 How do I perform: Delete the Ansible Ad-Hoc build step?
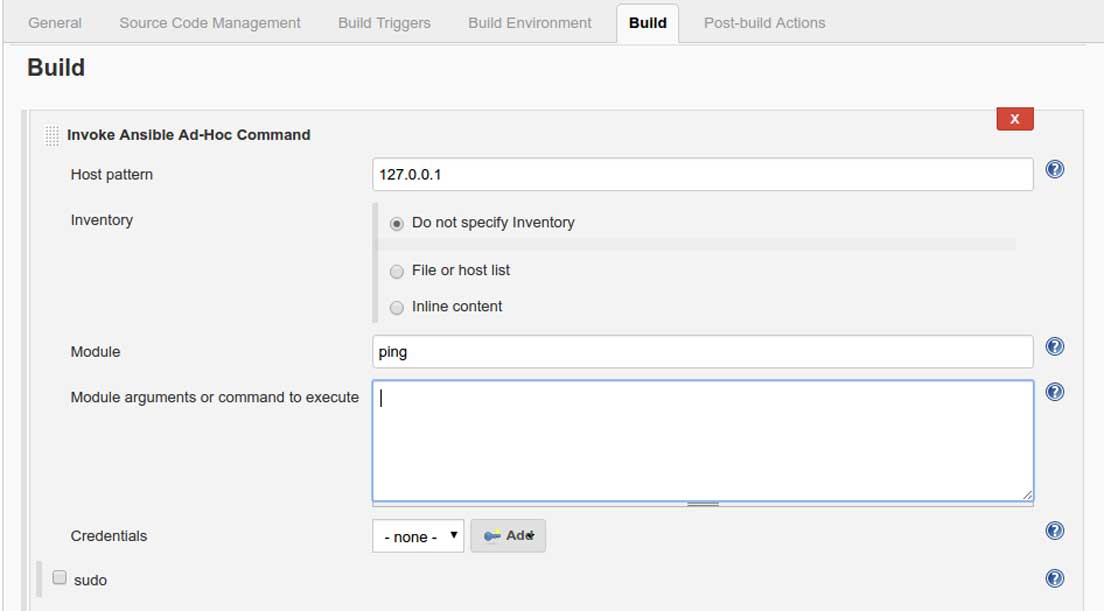coord(1014,119)
